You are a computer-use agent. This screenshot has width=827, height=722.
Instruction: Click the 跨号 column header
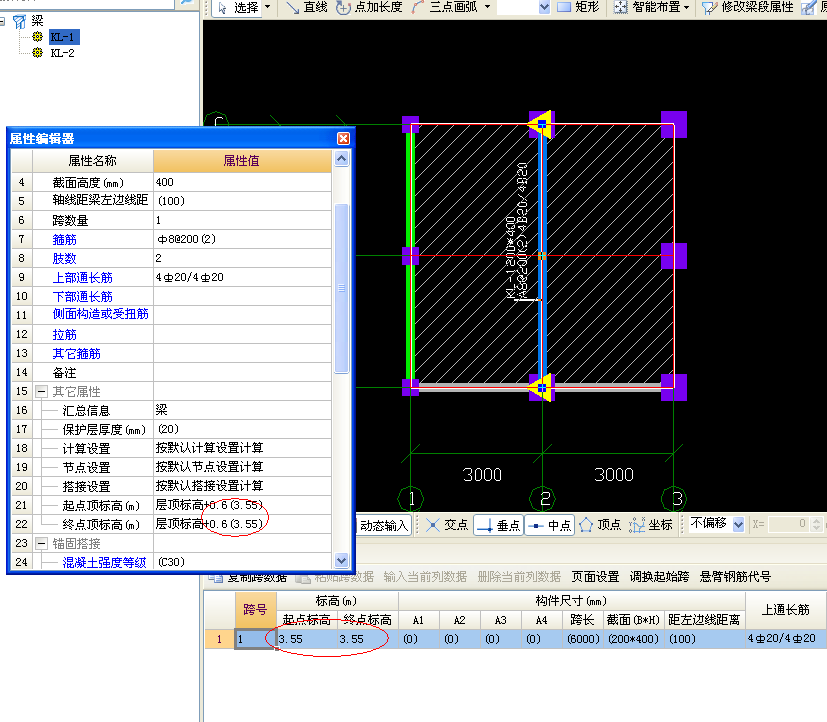tap(255, 610)
